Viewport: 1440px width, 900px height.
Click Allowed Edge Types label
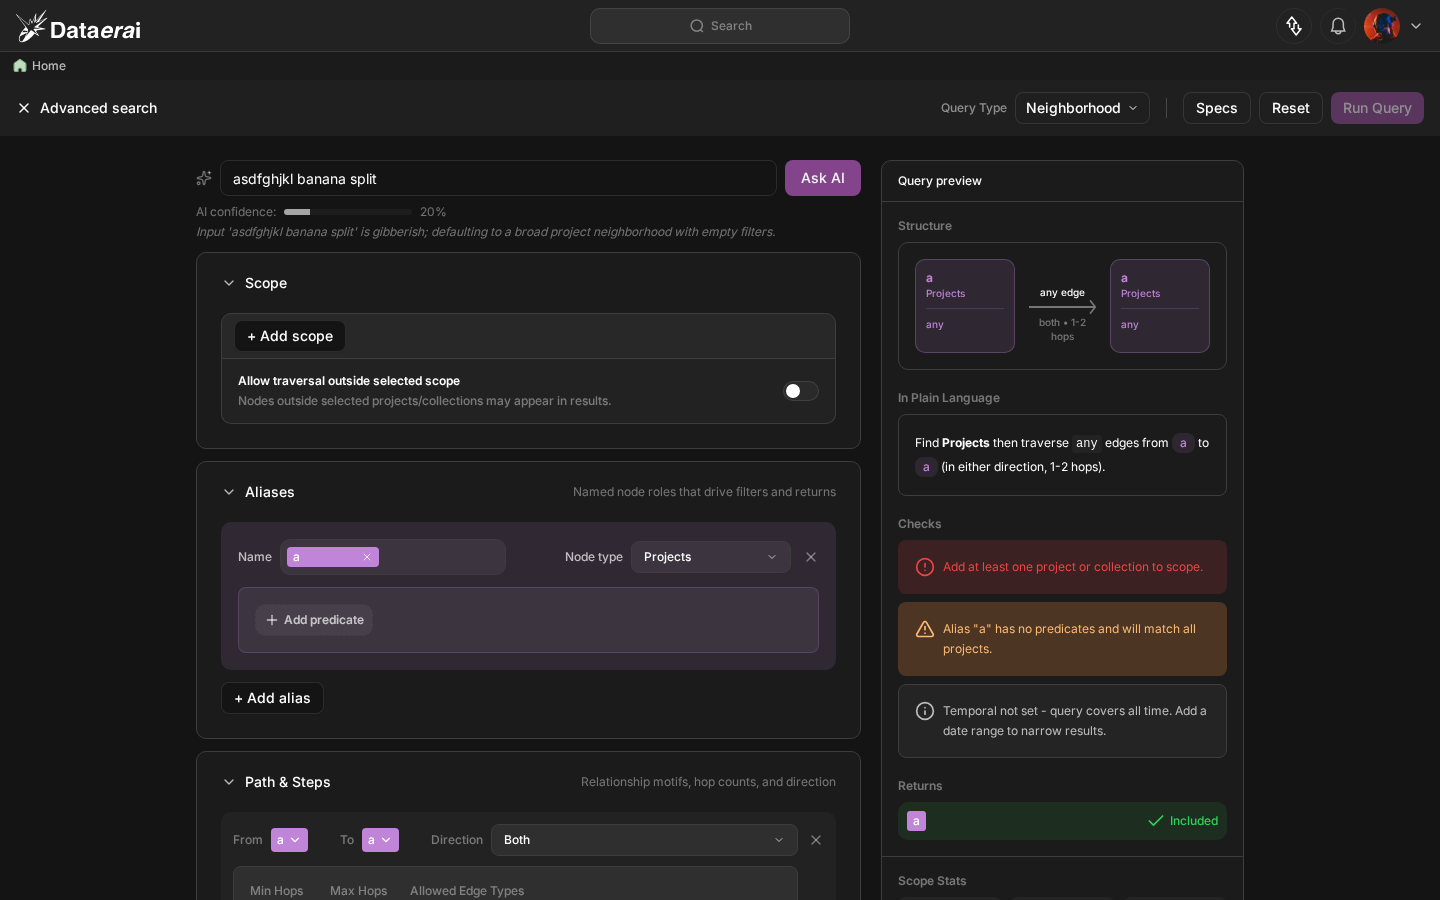tap(467, 891)
